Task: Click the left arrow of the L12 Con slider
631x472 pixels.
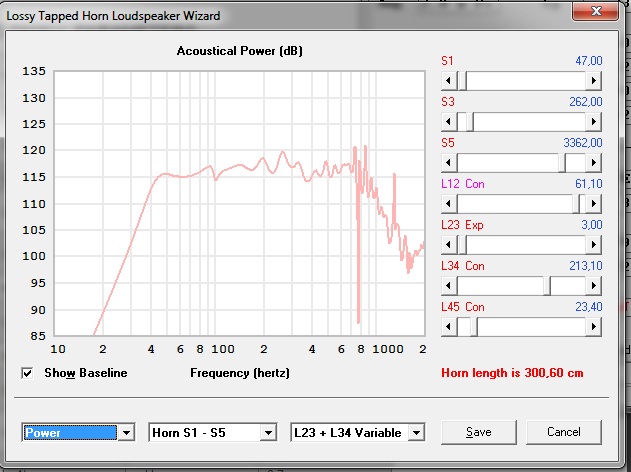Action: click(x=449, y=204)
